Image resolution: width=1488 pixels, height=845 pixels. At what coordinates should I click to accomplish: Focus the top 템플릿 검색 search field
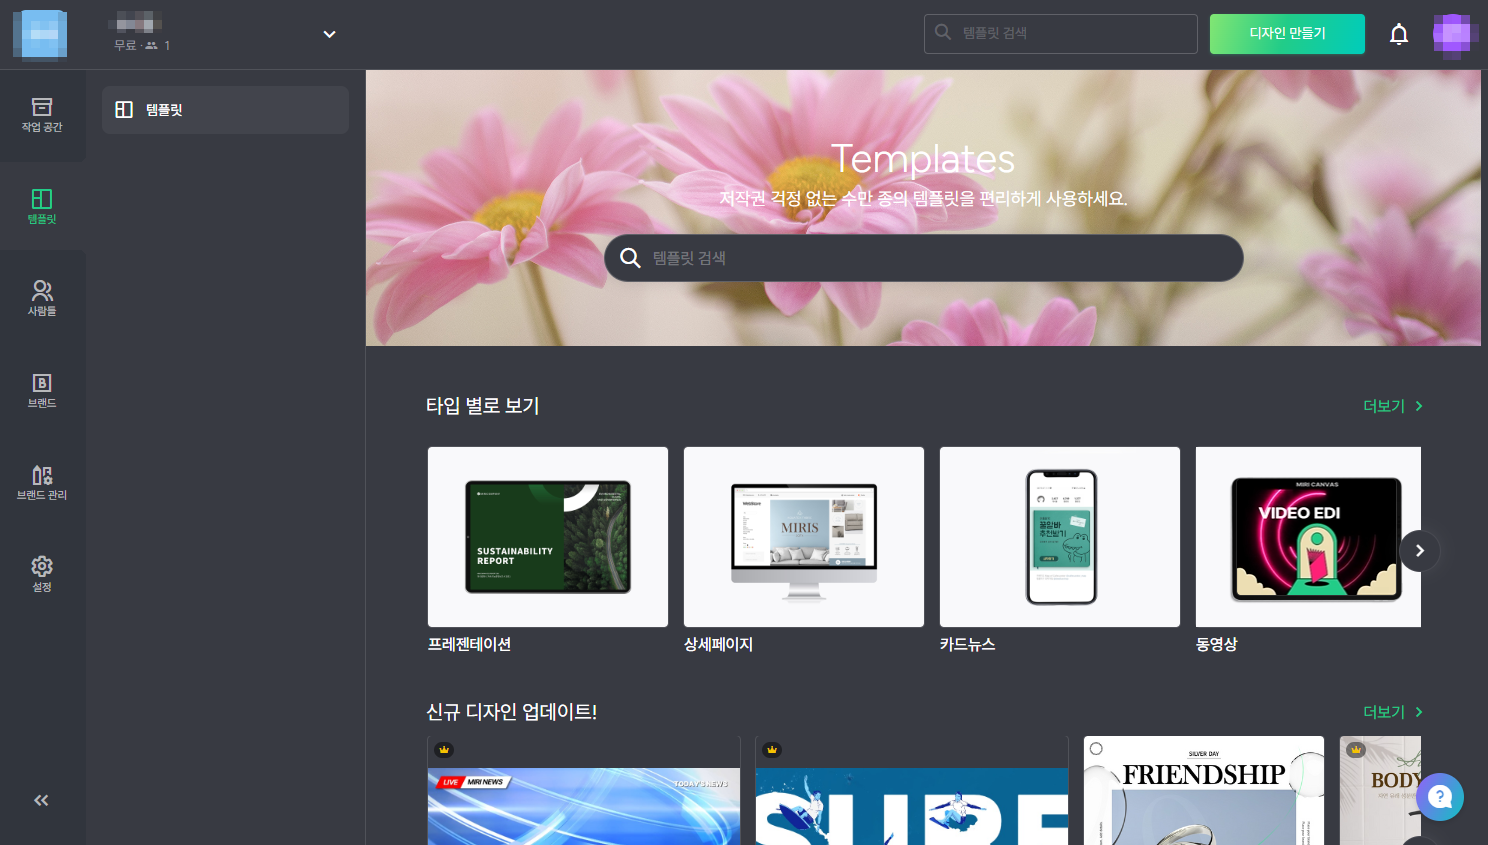1061,34
